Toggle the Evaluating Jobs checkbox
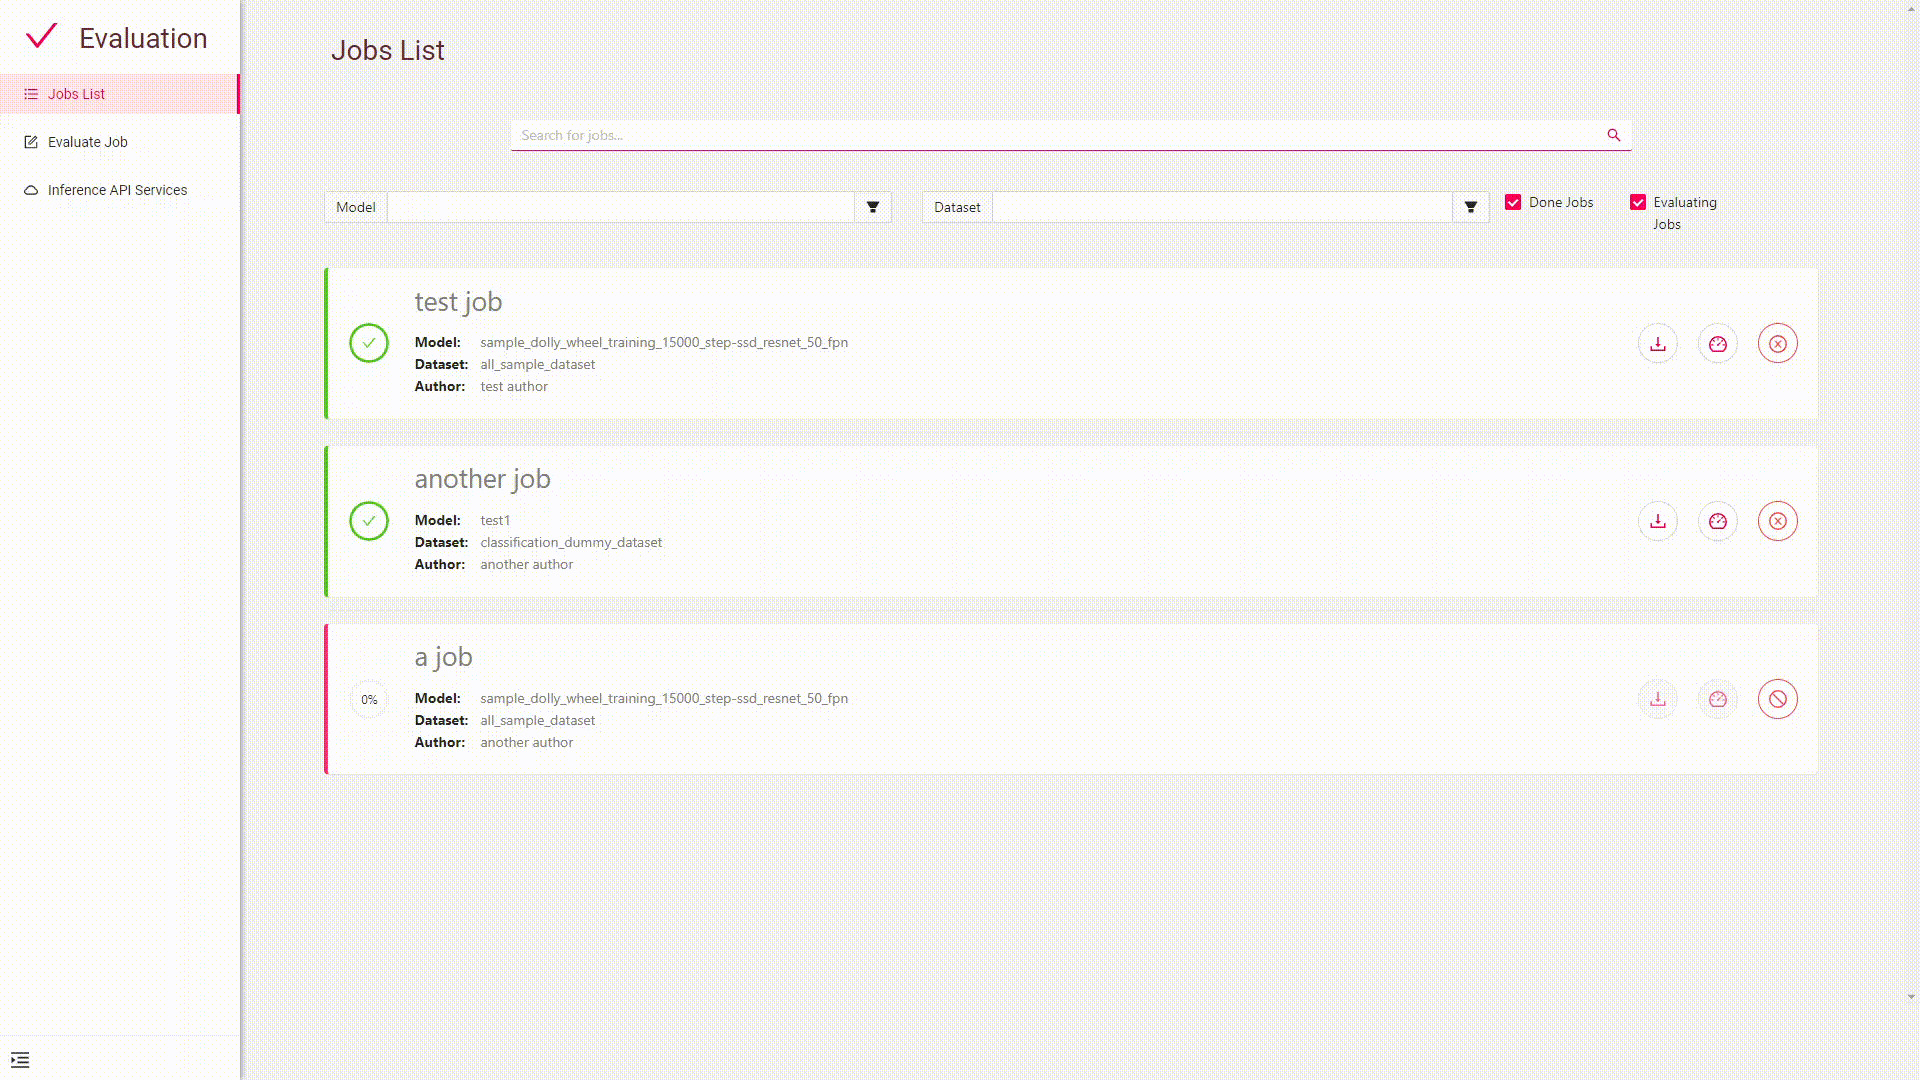 pos(1638,202)
